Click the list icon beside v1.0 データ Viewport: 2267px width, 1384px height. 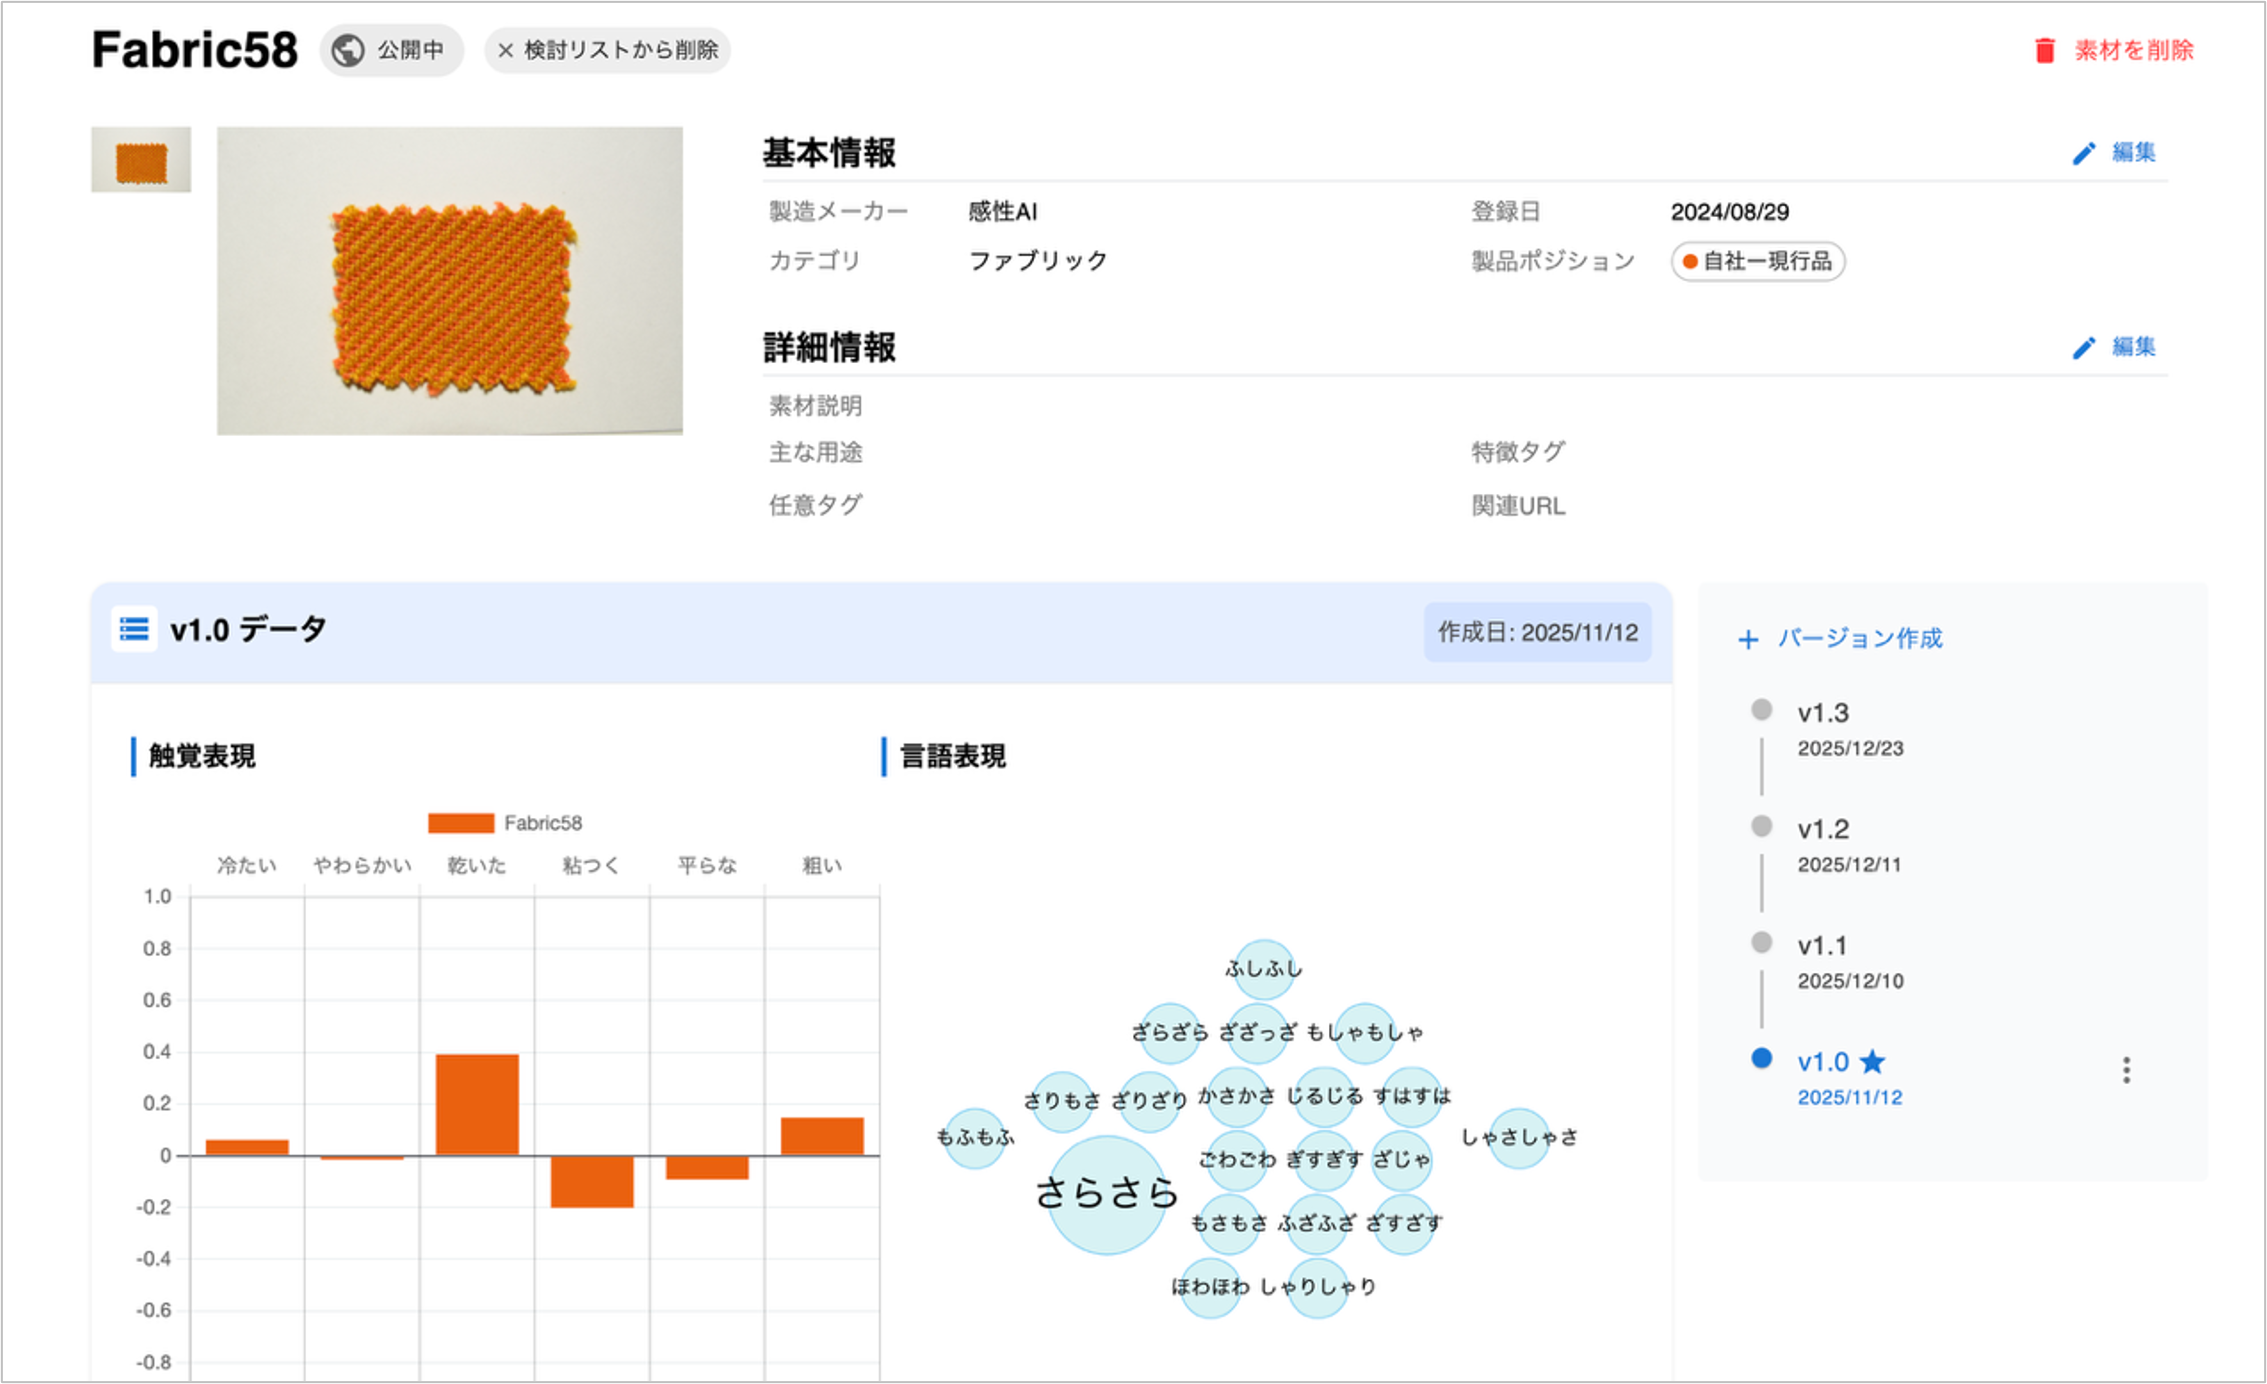(133, 630)
